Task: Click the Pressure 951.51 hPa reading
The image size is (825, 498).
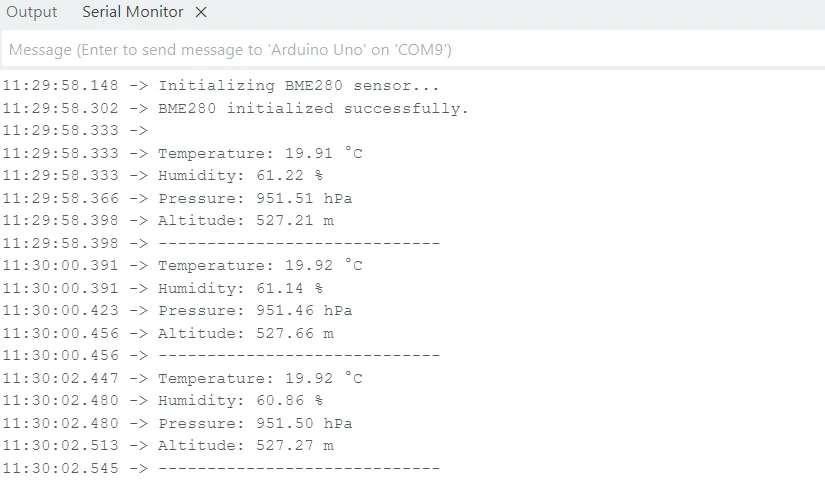Action: point(255,198)
